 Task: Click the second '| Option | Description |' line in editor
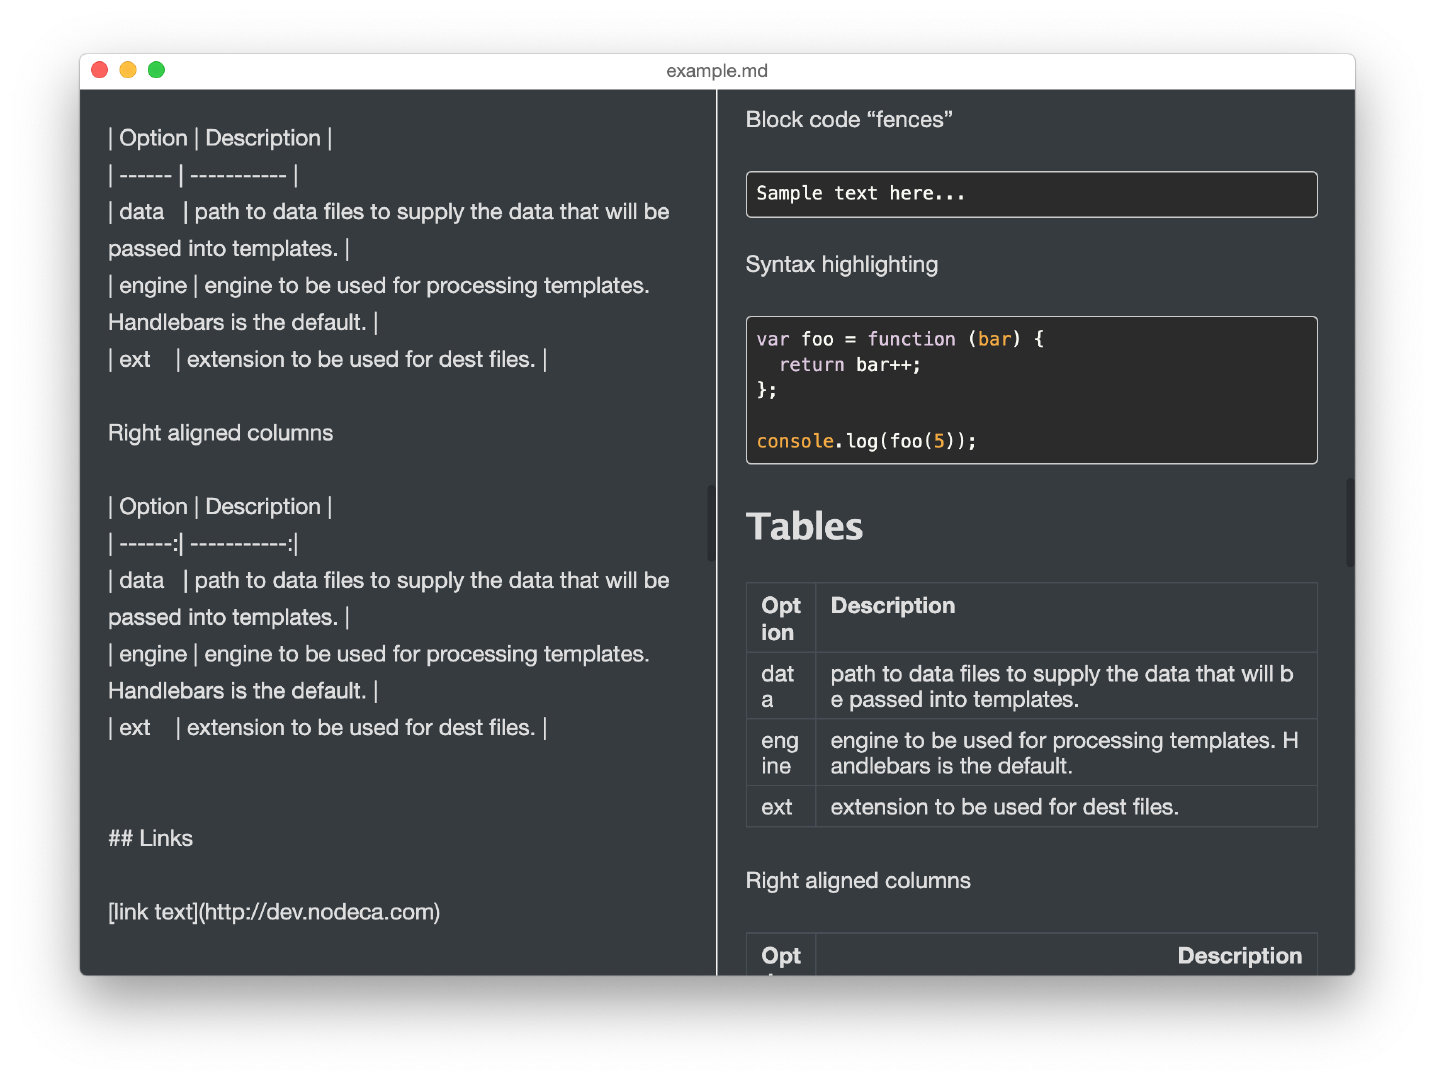[220, 507]
